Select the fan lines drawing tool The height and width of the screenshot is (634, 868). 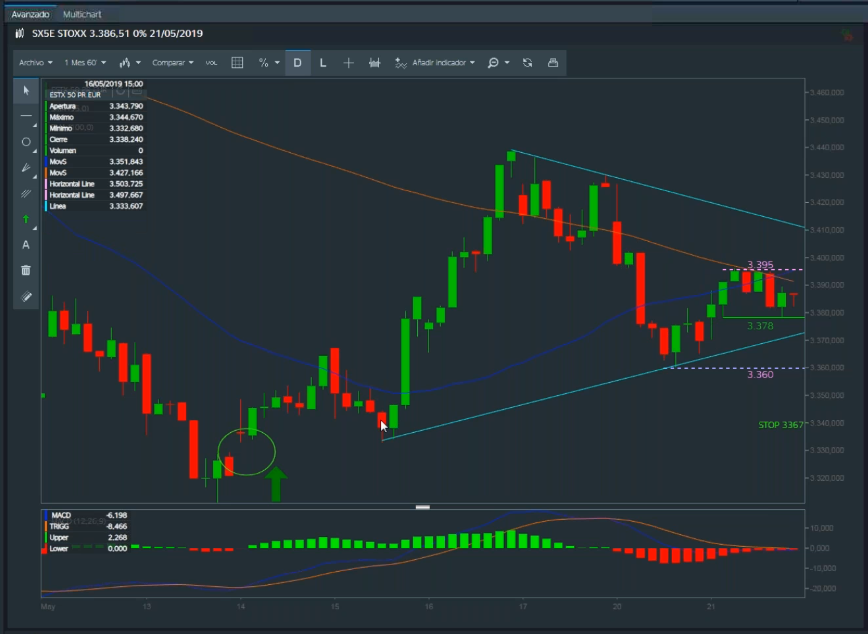coord(26,167)
